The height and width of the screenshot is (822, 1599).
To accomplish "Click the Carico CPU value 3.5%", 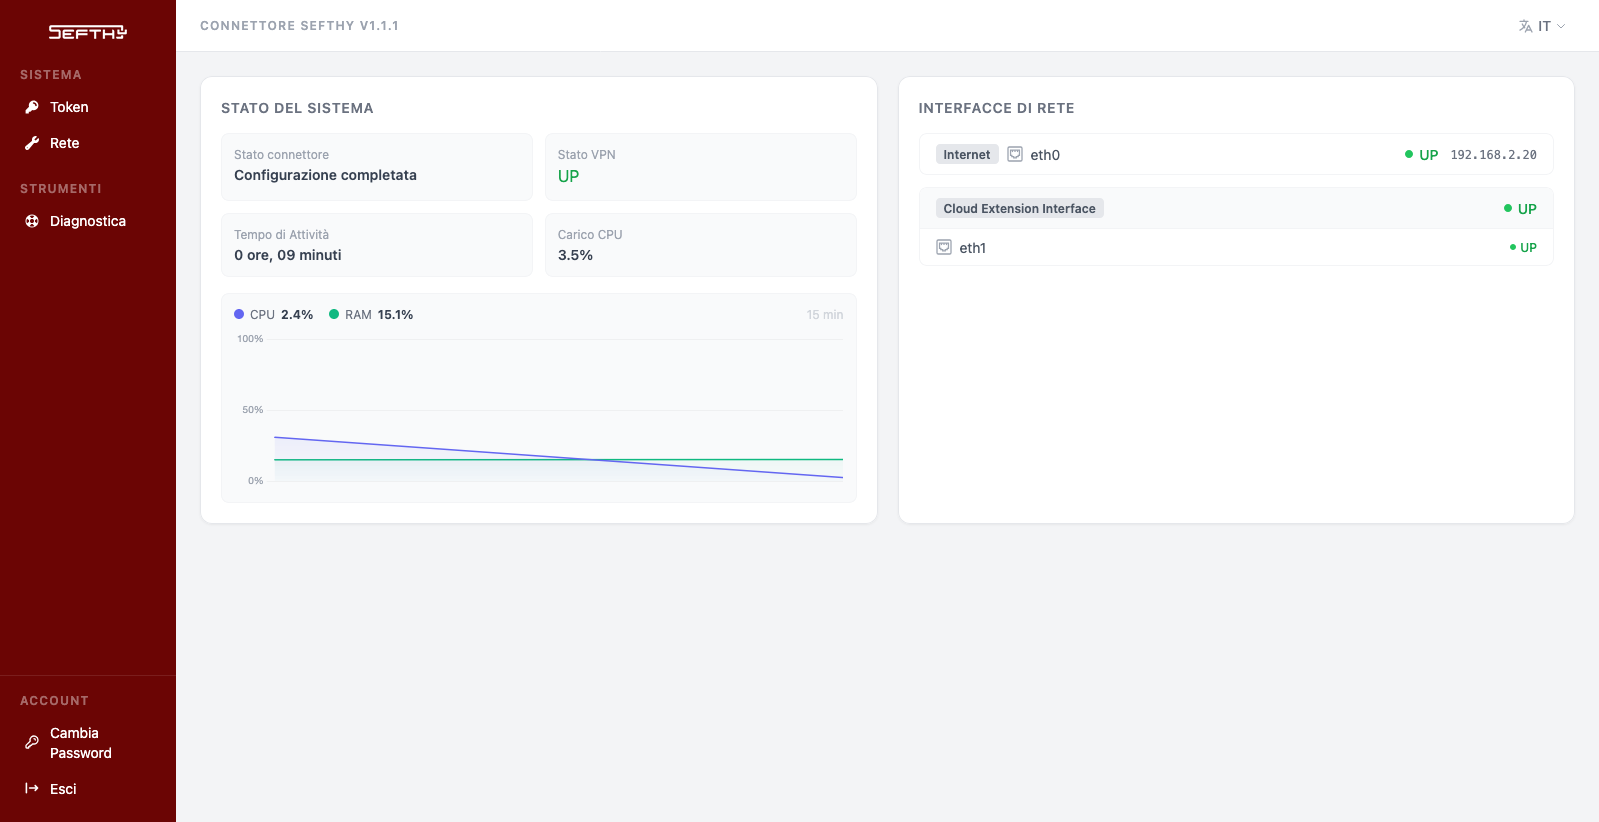I will [575, 255].
